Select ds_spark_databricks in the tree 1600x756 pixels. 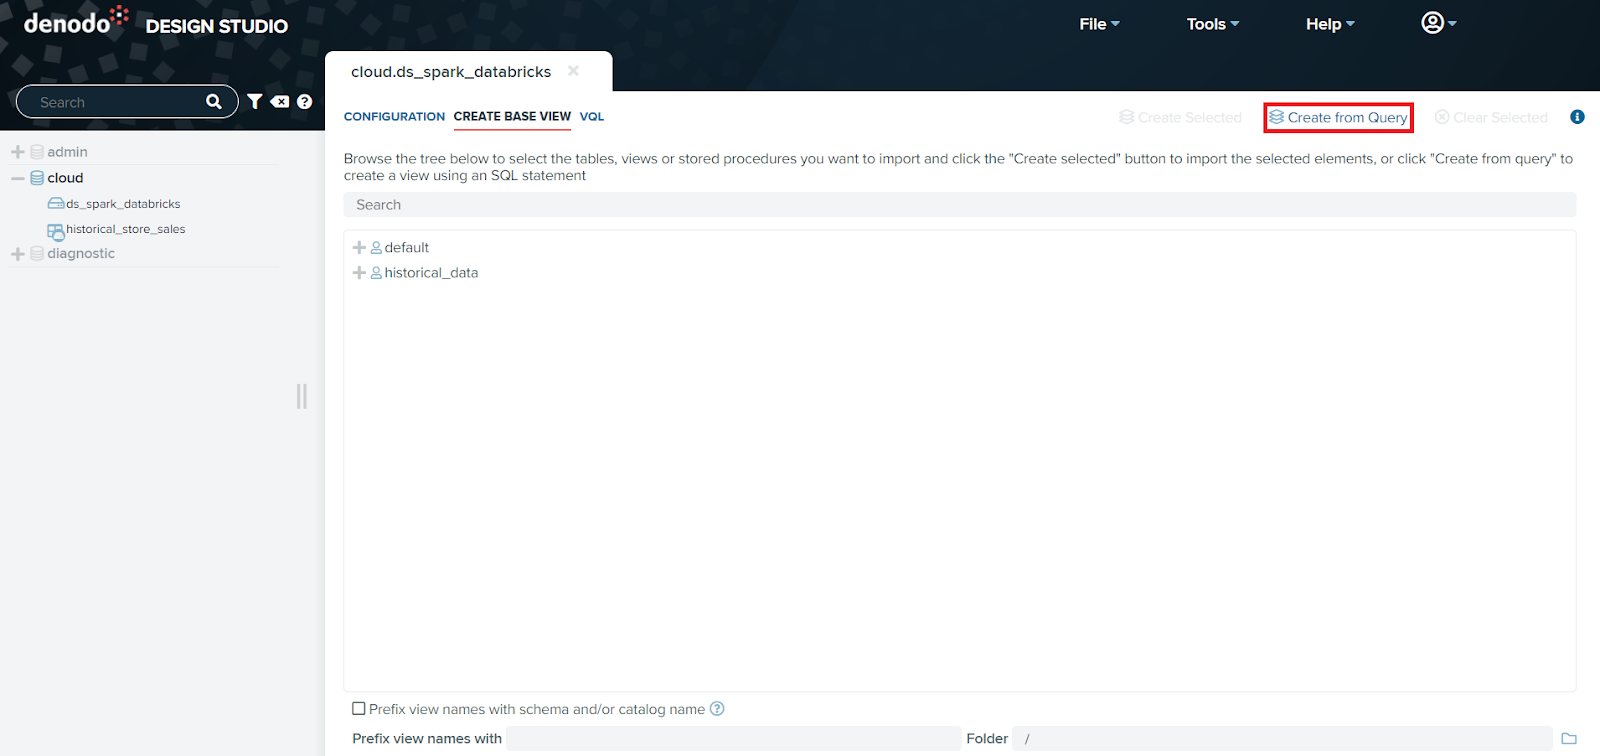click(123, 204)
